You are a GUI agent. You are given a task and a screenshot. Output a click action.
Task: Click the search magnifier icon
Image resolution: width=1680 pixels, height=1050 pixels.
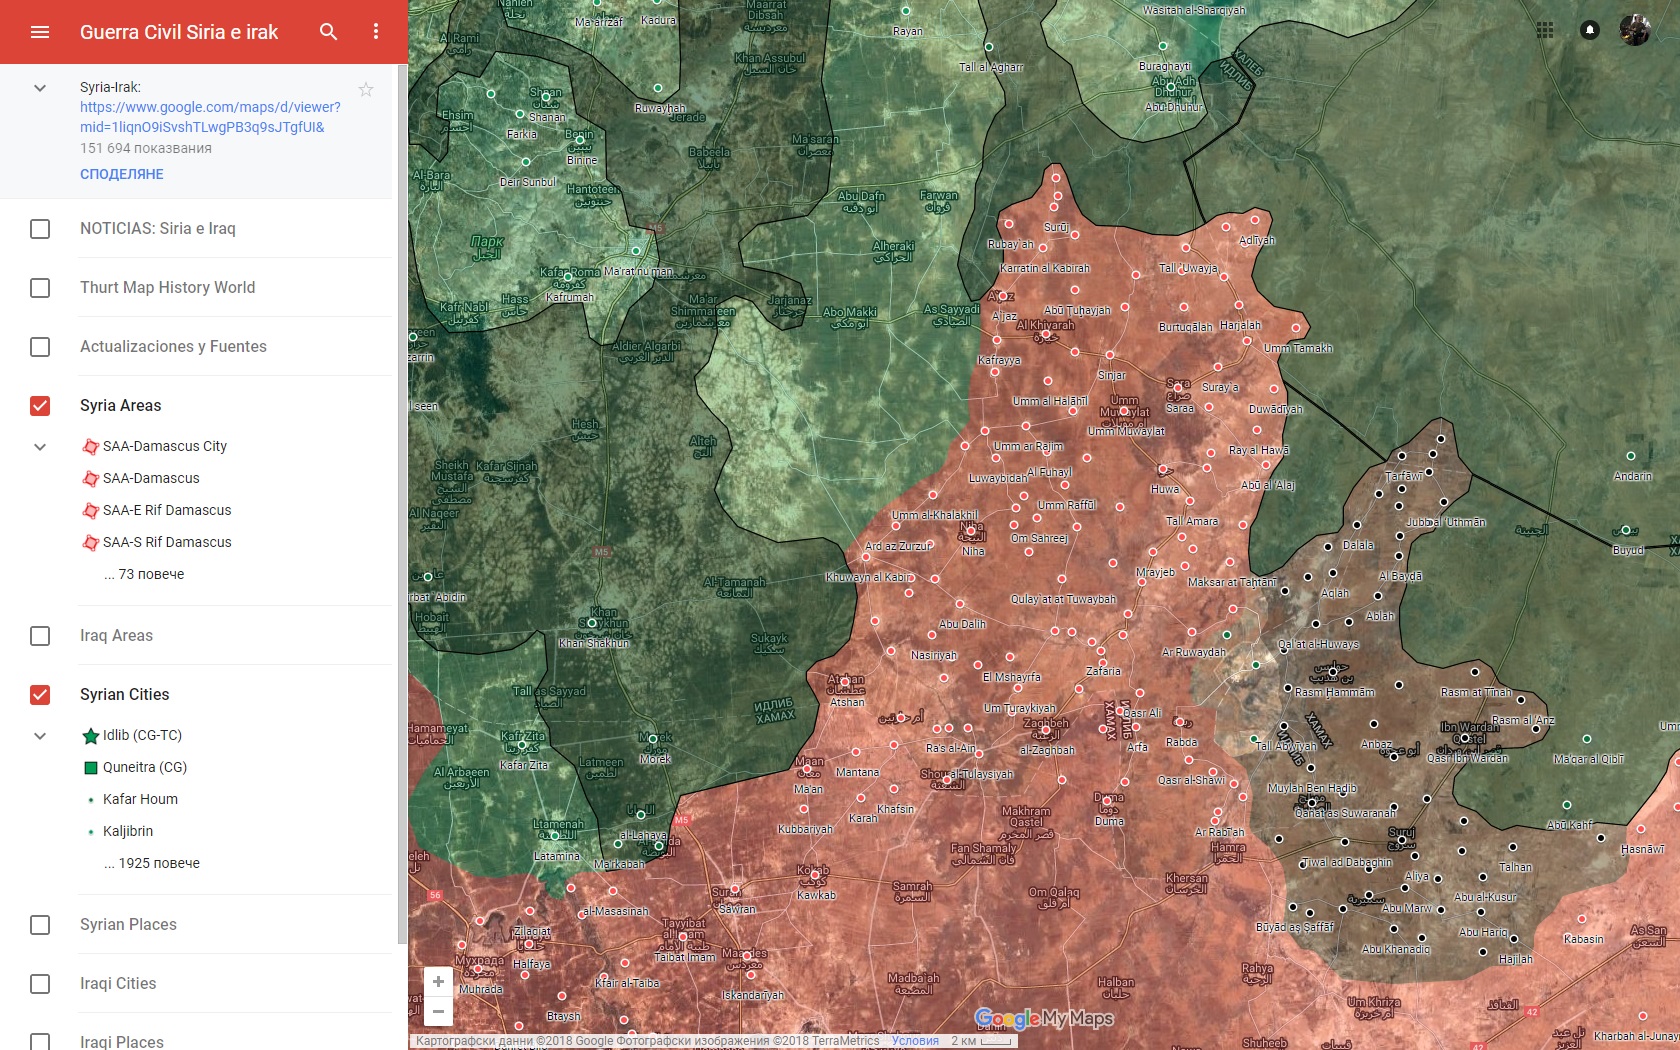328,32
